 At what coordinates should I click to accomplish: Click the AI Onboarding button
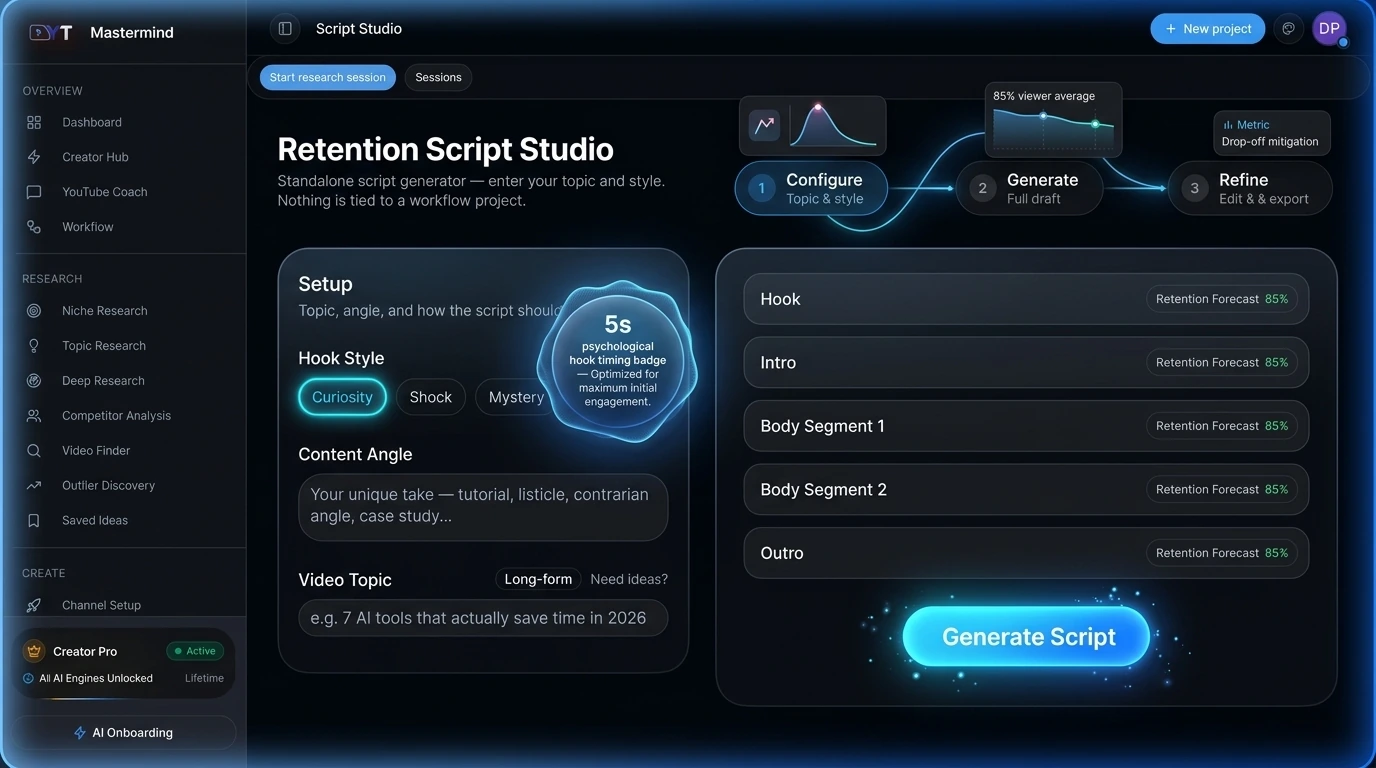[x=124, y=733]
